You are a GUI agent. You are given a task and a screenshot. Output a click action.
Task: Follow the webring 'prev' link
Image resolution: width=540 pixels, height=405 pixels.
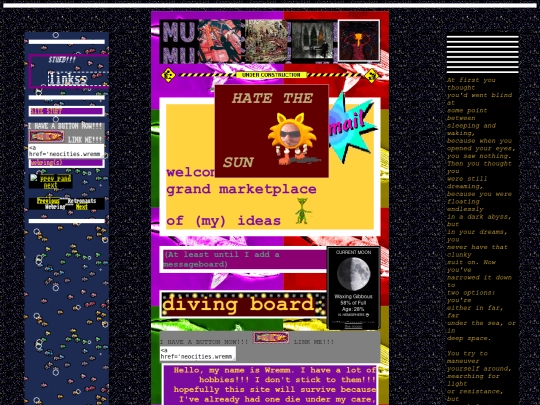(47, 178)
